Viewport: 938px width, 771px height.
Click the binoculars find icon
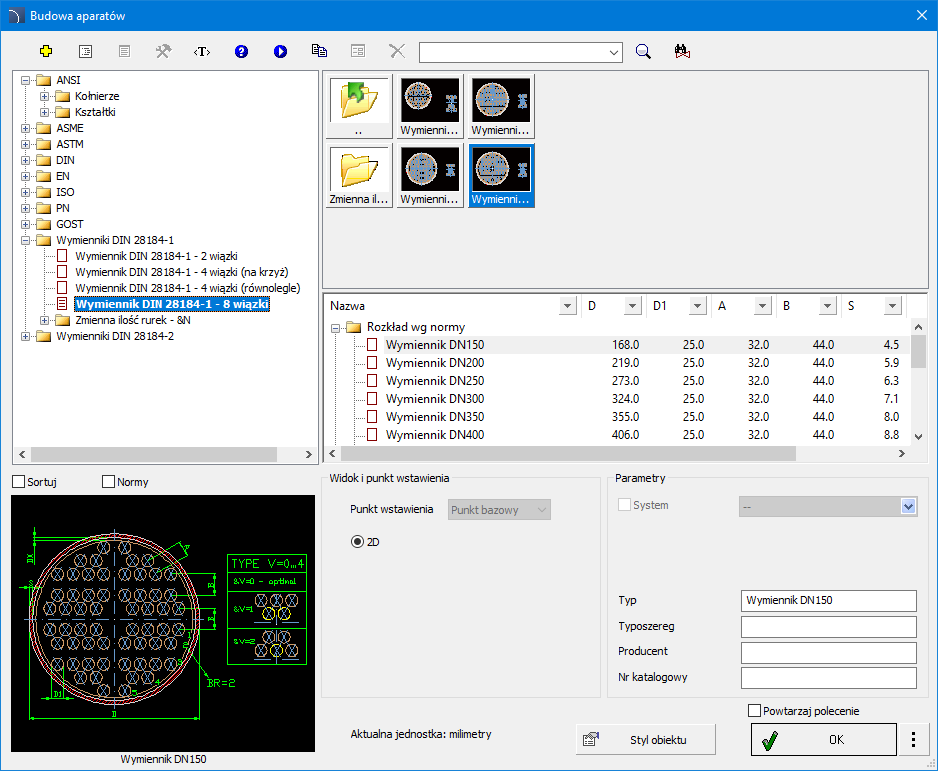(x=683, y=51)
